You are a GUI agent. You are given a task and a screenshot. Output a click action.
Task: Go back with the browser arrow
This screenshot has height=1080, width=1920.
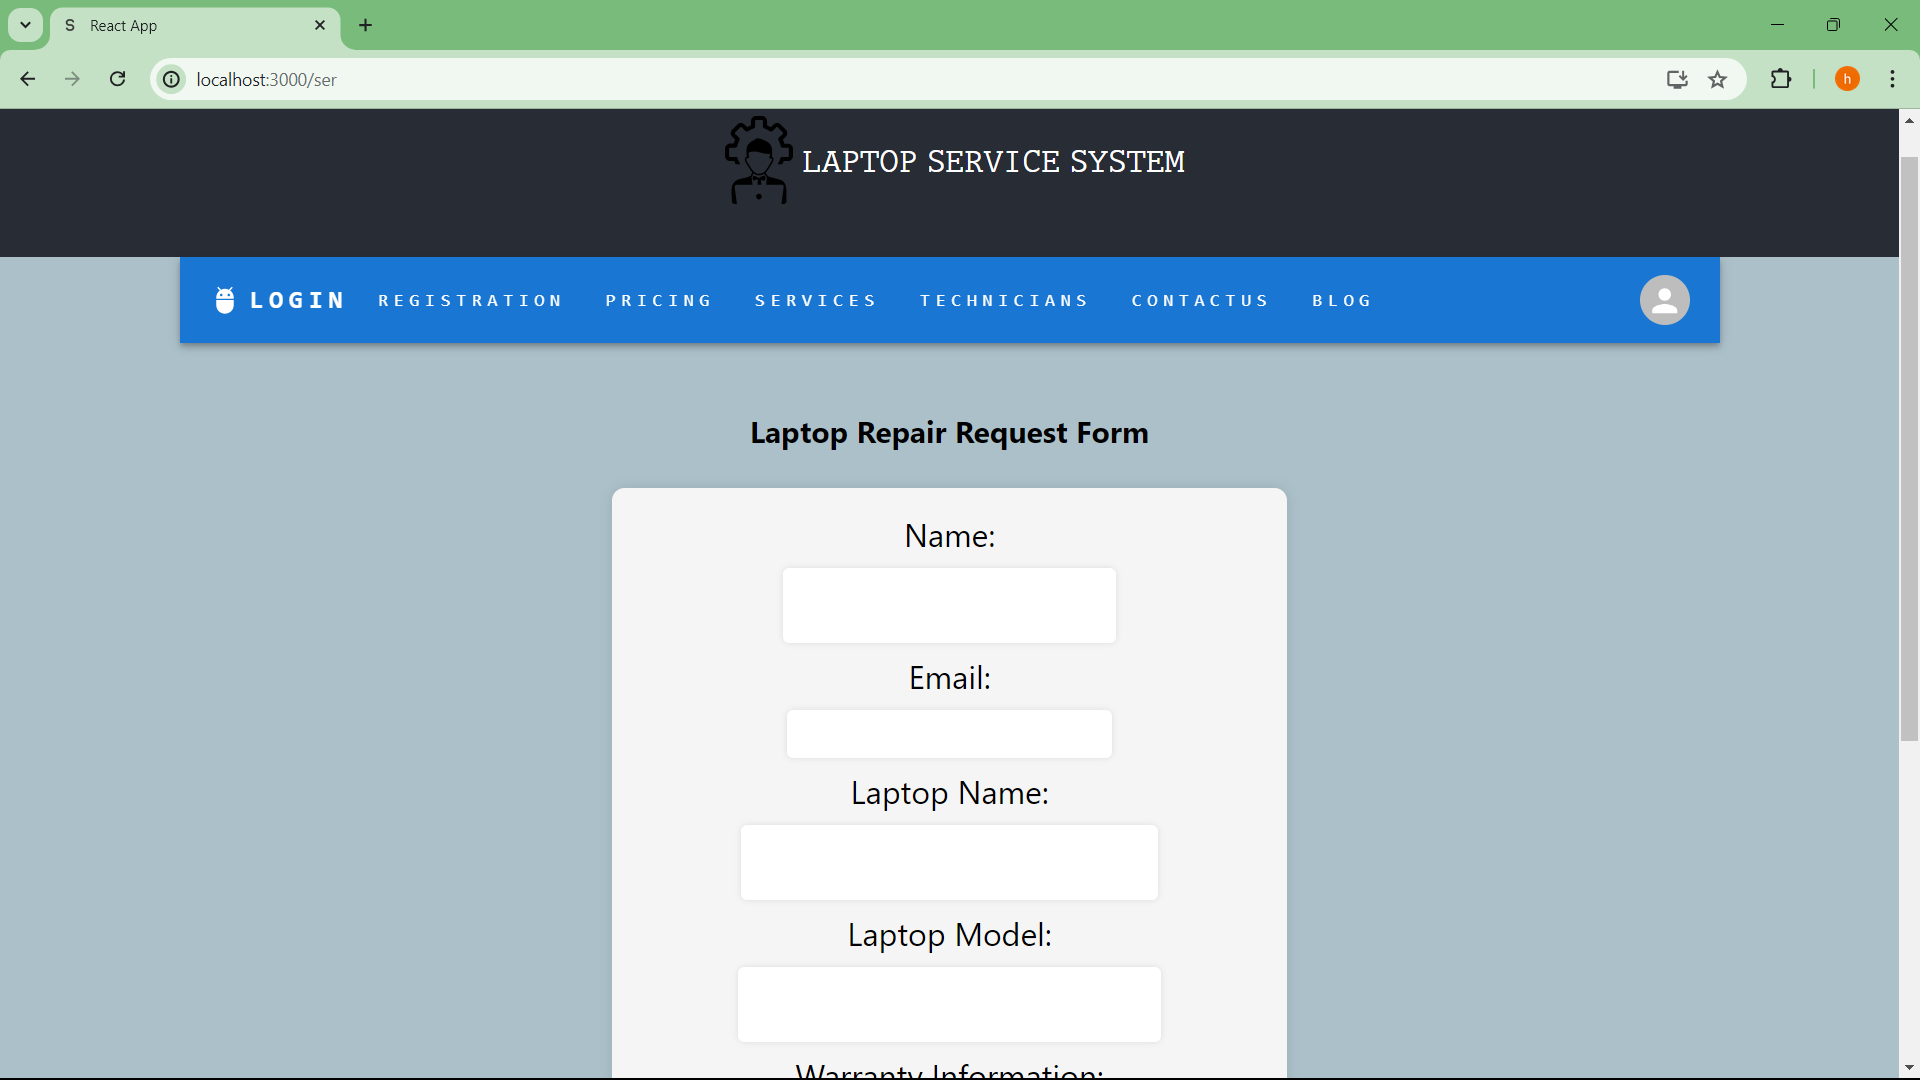tap(28, 79)
